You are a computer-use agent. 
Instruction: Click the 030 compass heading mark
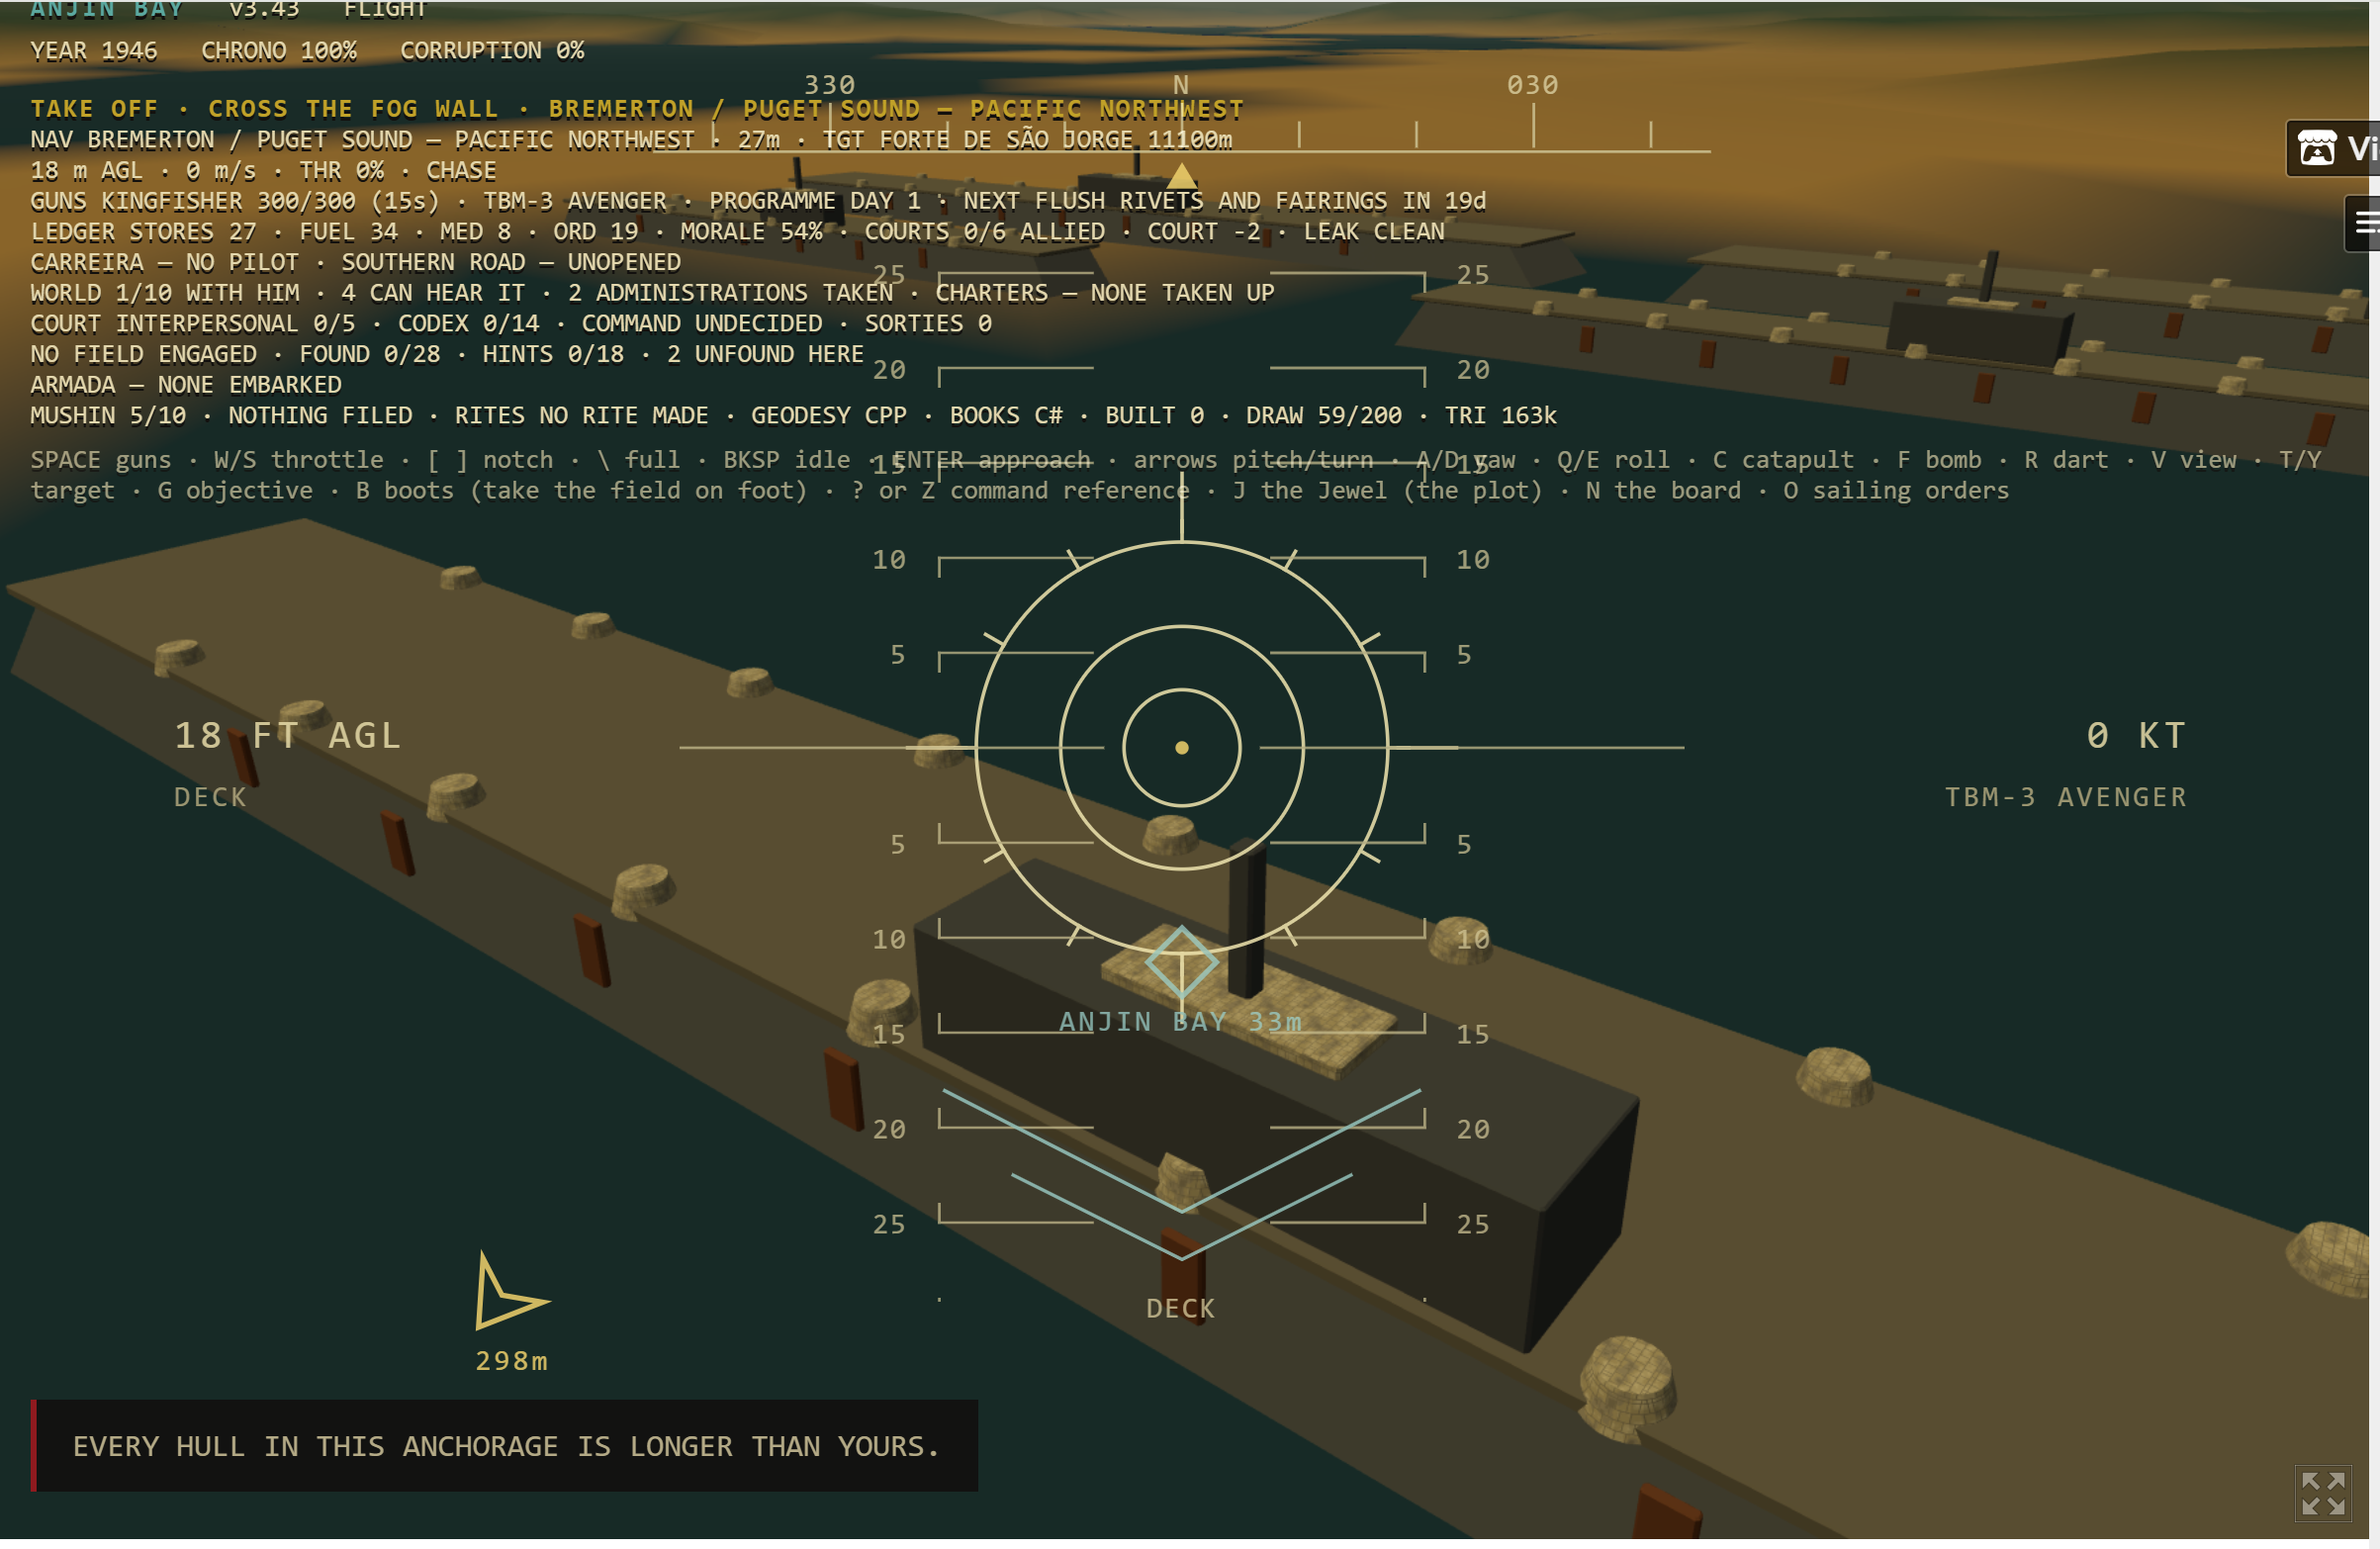coord(1532,85)
